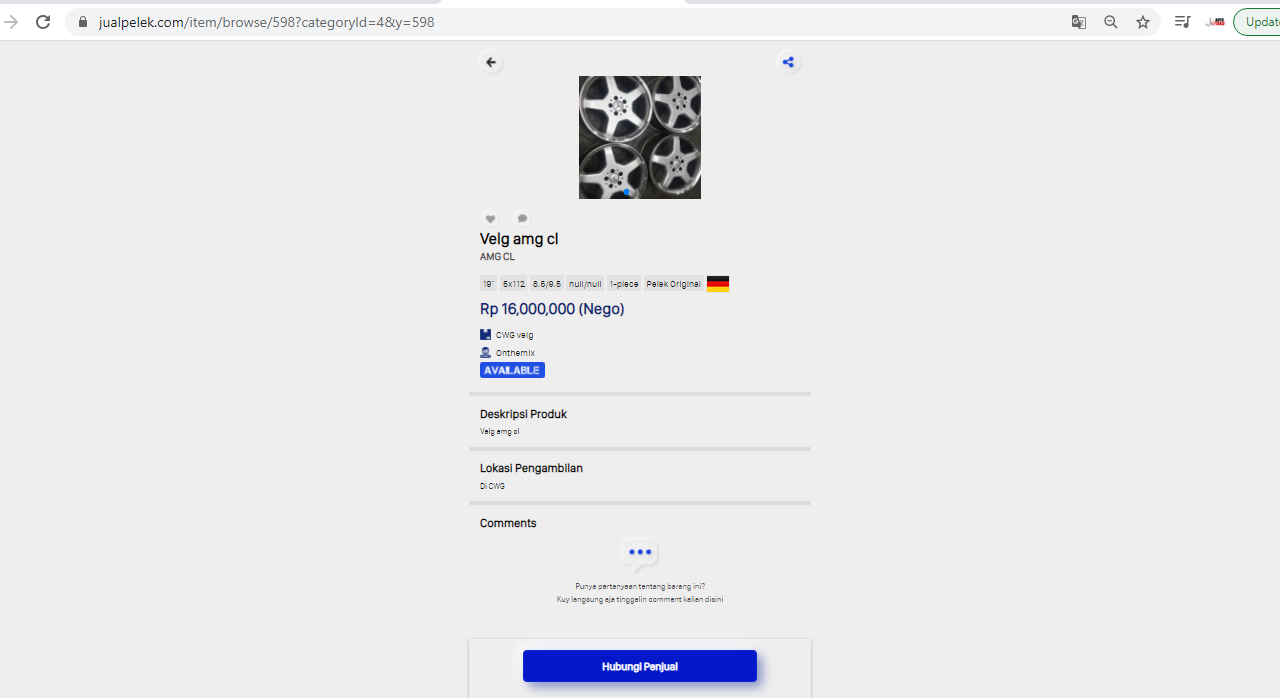The width and height of the screenshot is (1280, 698).
Task: Click the German flag icon
Action: click(718, 284)
